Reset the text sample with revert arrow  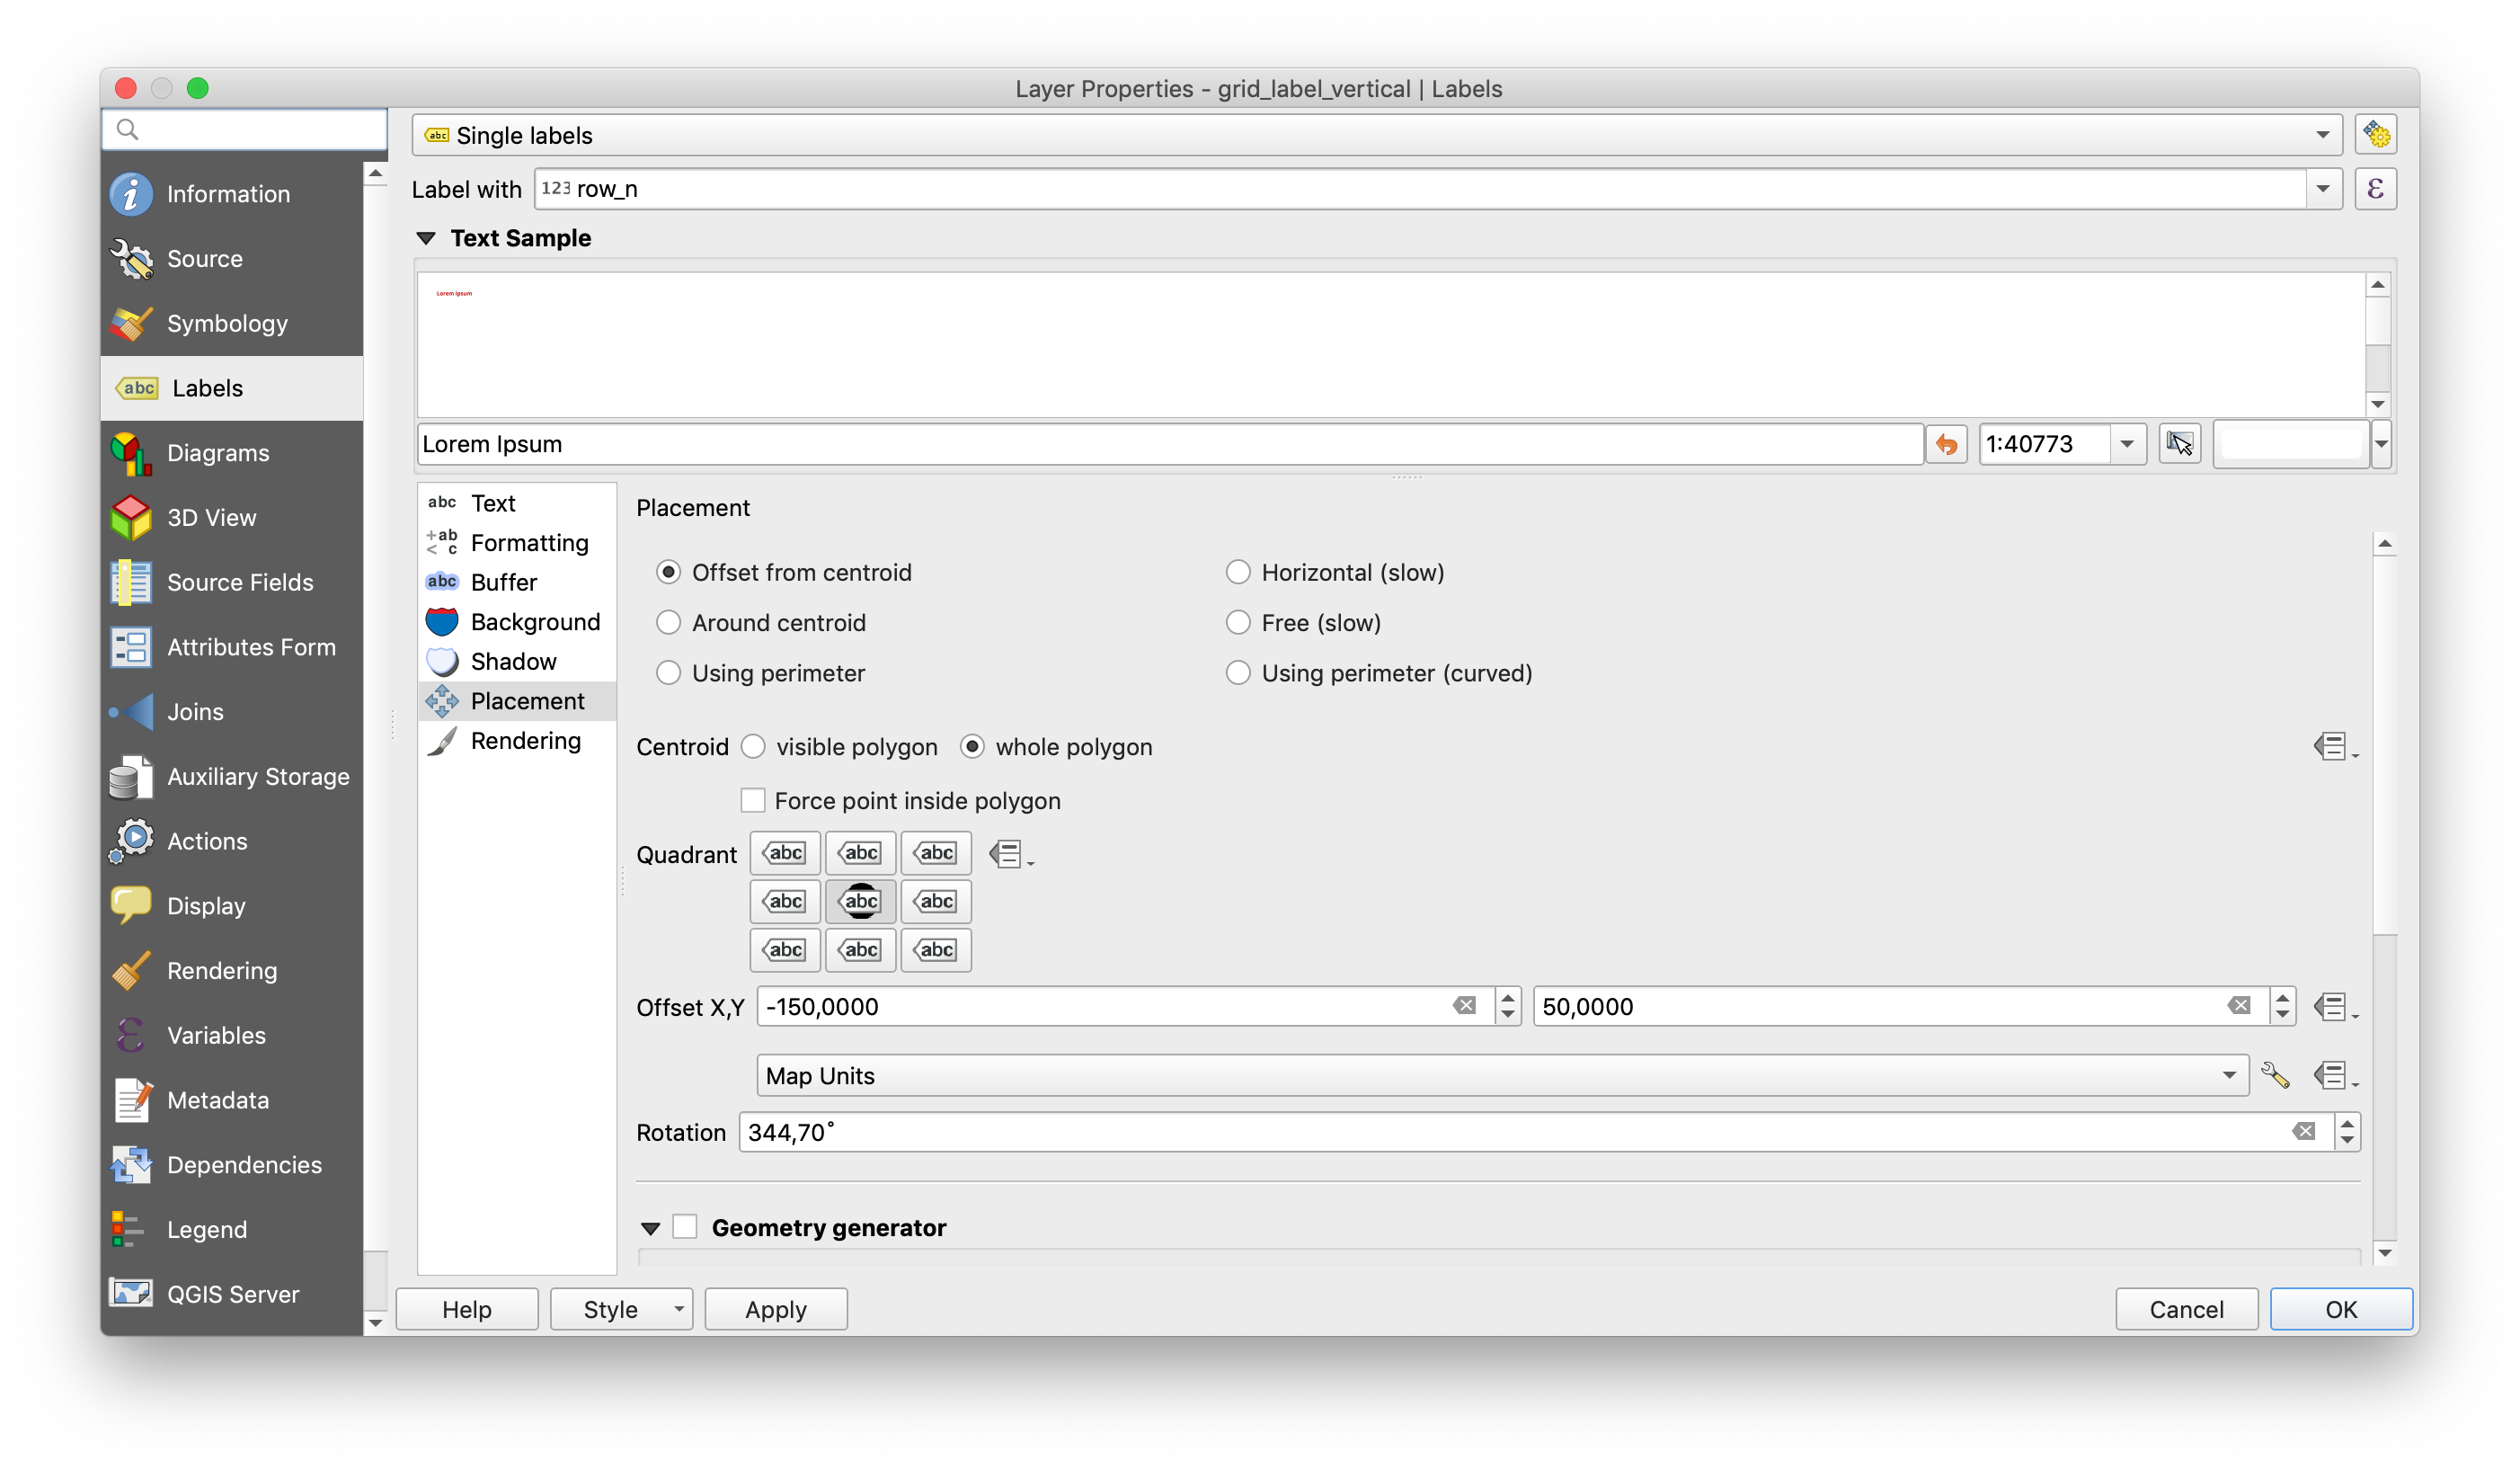1946,443
